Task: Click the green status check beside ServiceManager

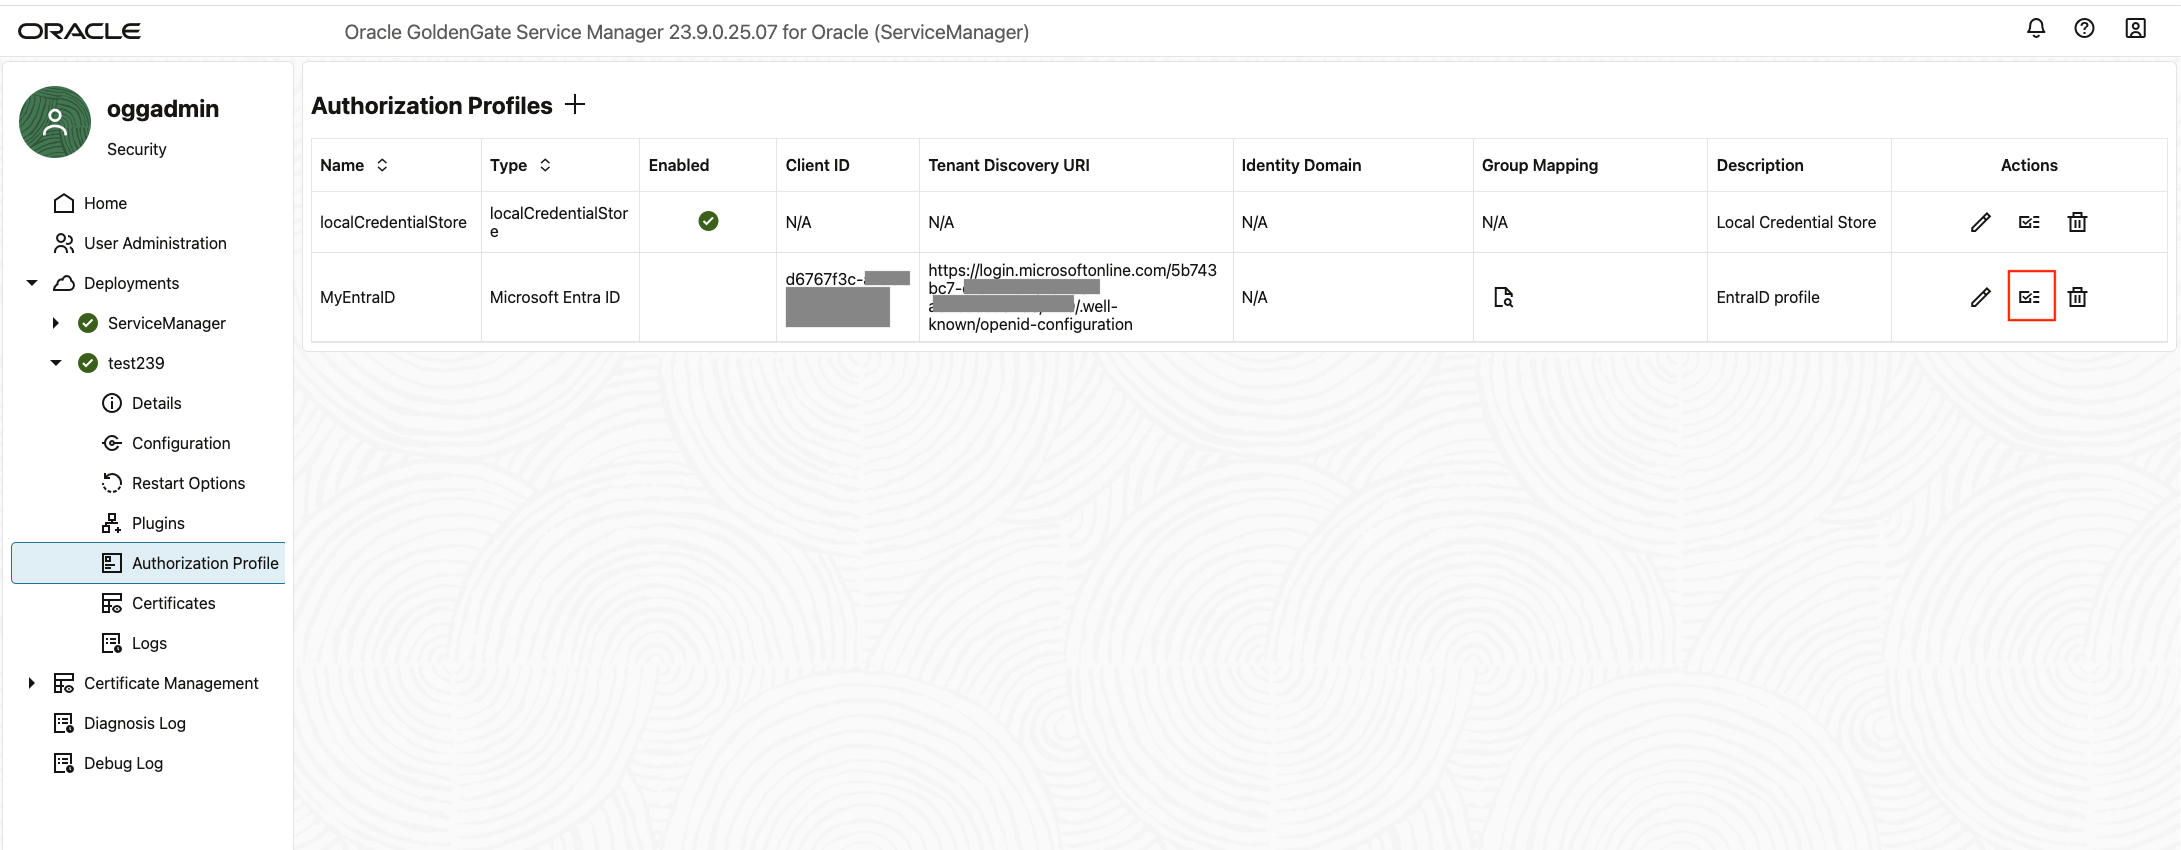Action: pos(88,323)
